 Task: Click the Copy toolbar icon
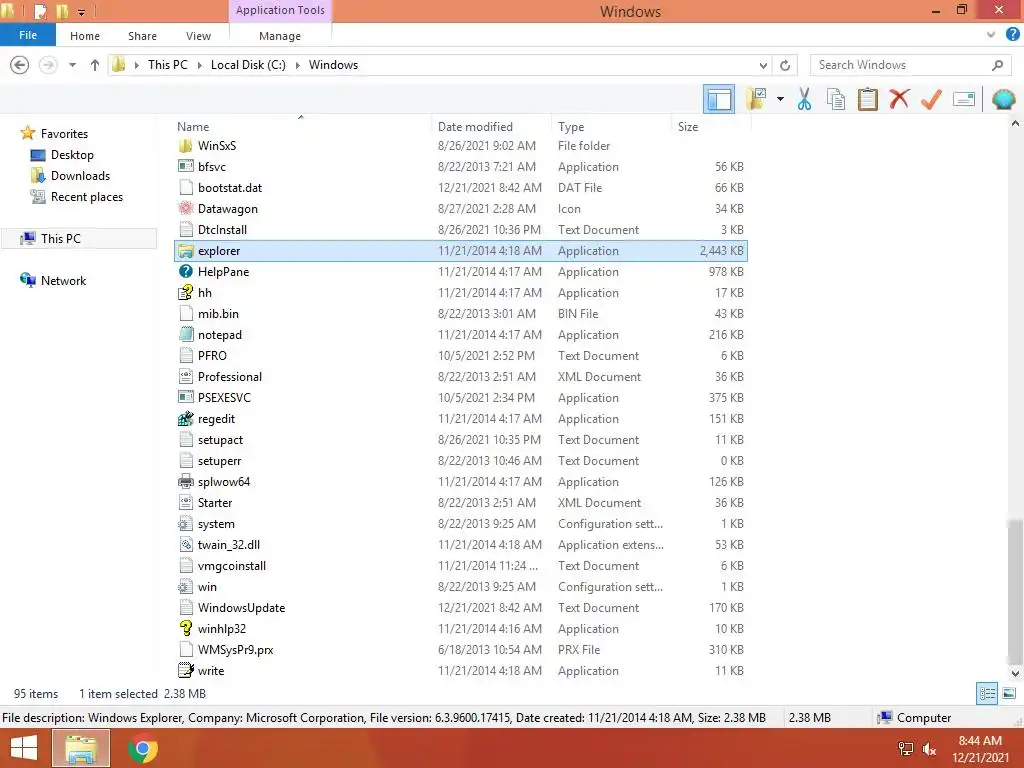coord(836,99)
